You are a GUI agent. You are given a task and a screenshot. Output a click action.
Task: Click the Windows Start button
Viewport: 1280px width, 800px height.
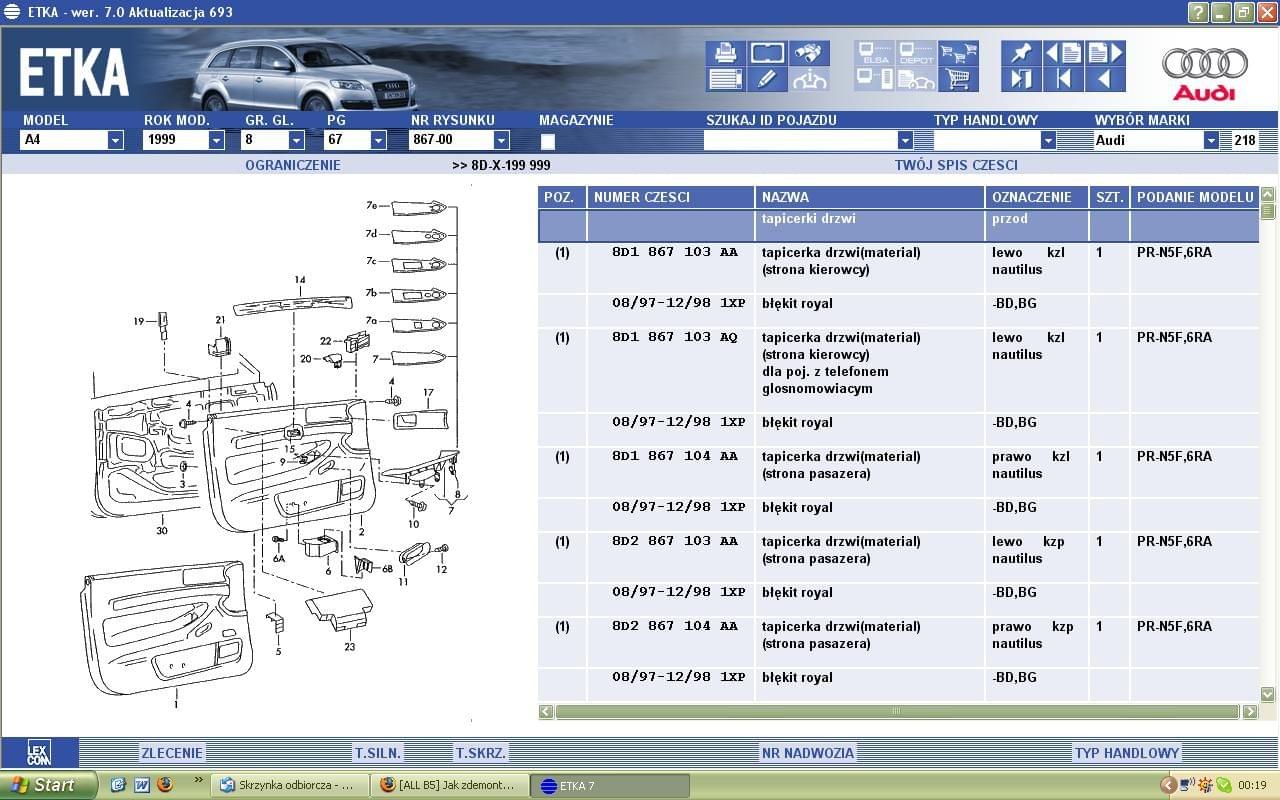point(48,785)
